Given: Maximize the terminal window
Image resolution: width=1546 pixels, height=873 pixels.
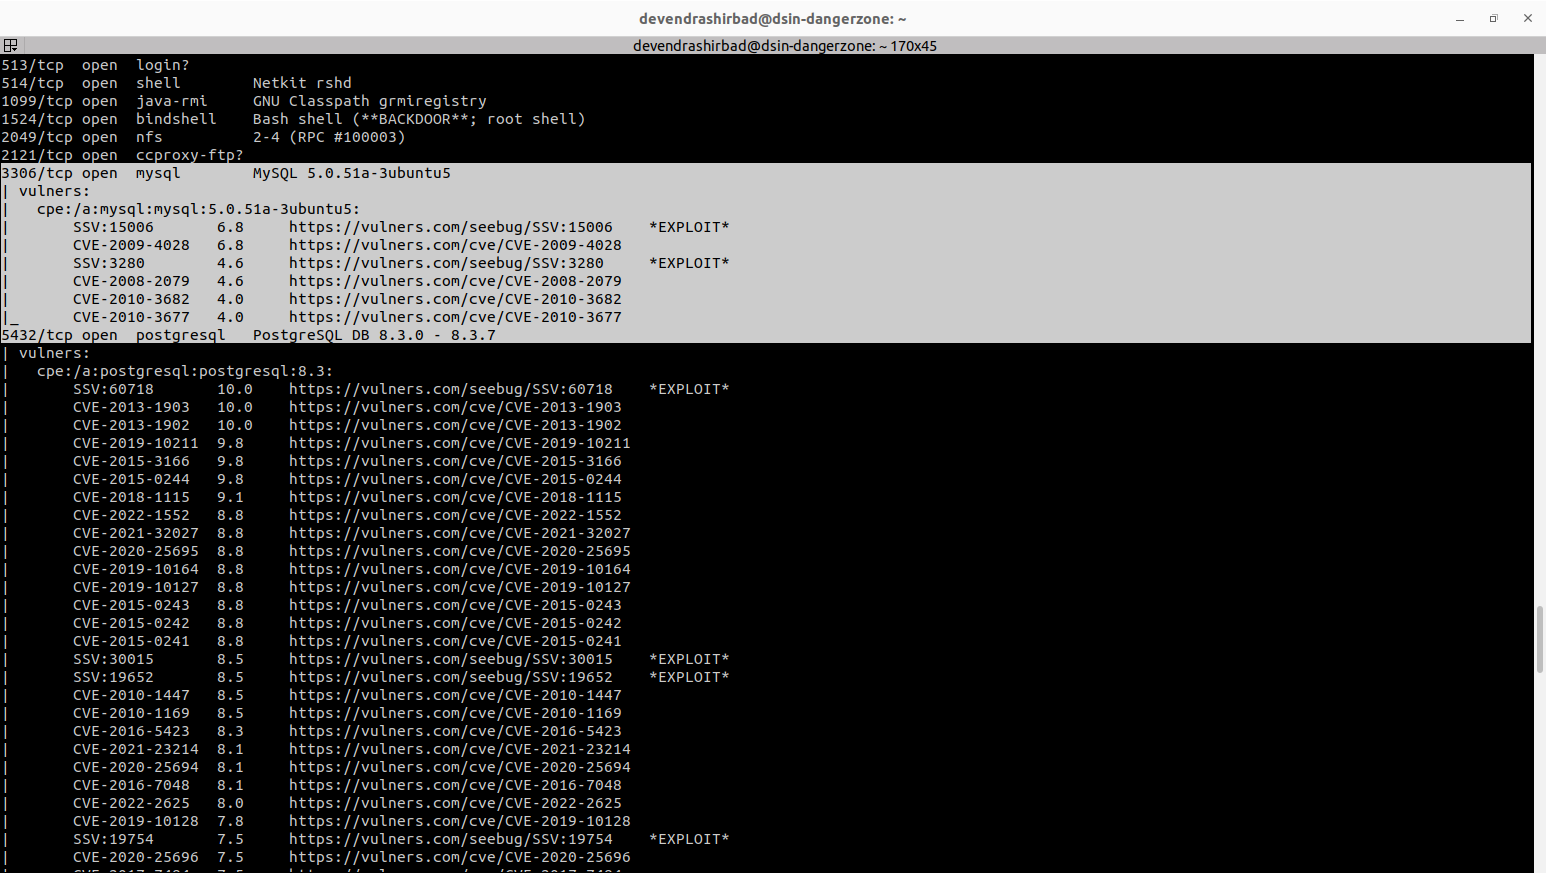Looking at the screenshot, I should click(1493, 19).
